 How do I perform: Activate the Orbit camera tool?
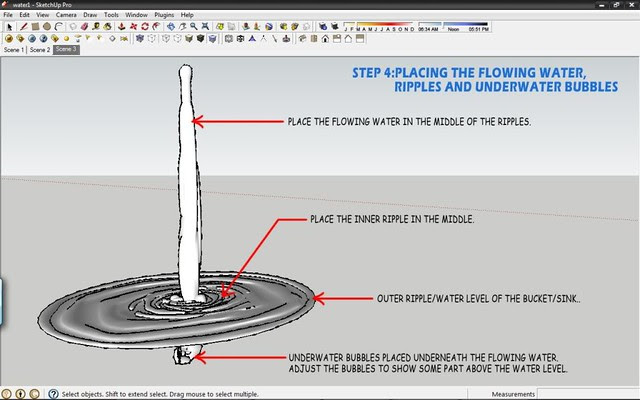[171, 27]
